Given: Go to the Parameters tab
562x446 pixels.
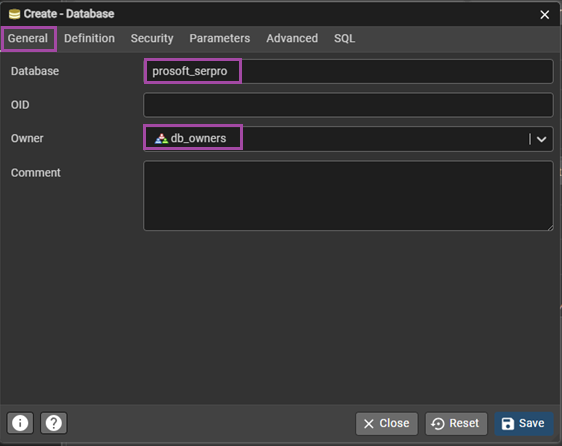Looking at the screenshot, I should [x=220, y=38].
